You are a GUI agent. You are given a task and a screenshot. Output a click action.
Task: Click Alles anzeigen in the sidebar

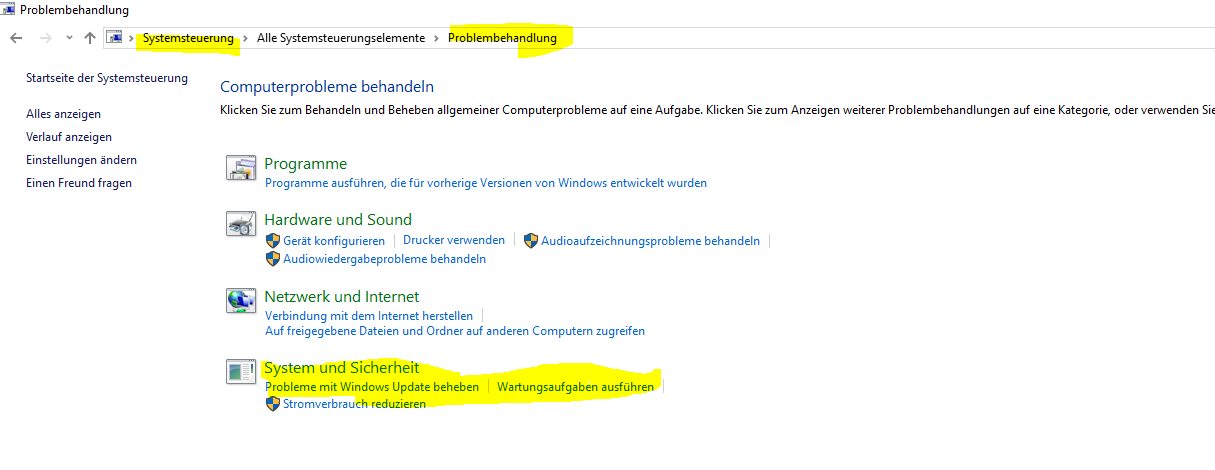pos(63,114)
